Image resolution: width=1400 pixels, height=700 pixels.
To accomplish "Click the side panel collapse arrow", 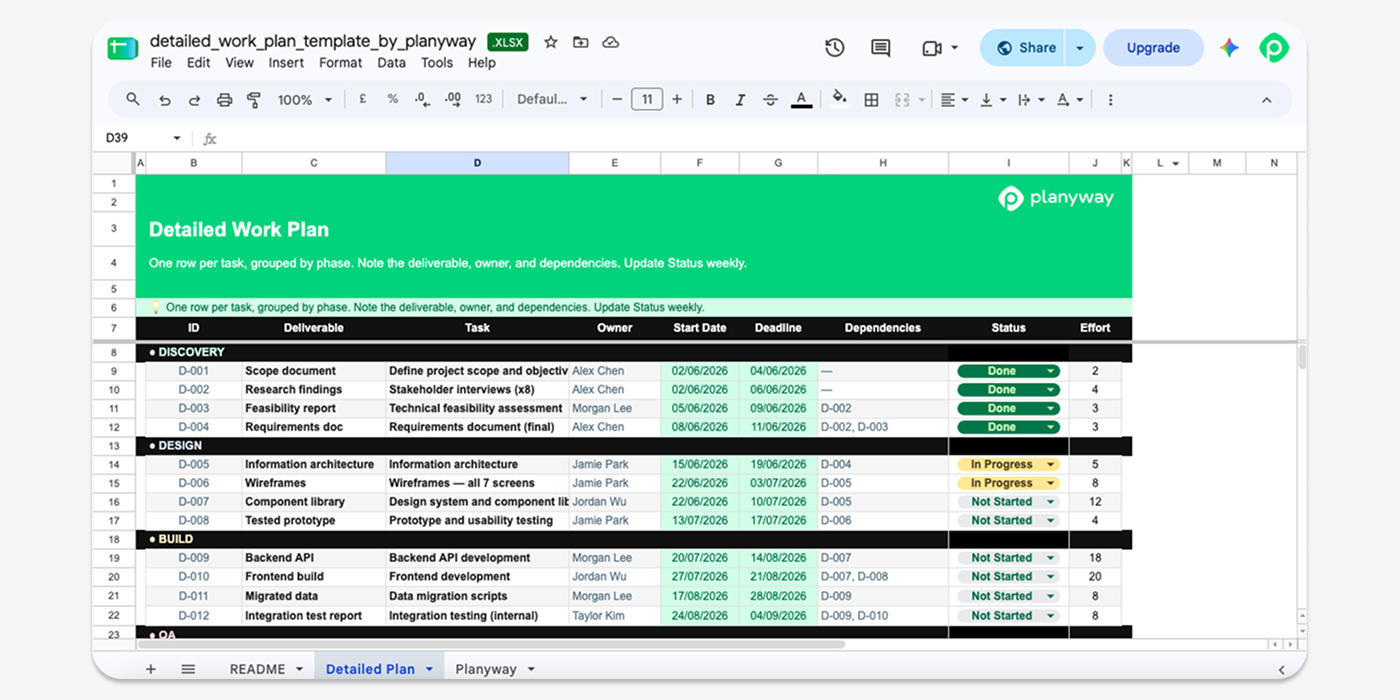I will coord(1282,669).
